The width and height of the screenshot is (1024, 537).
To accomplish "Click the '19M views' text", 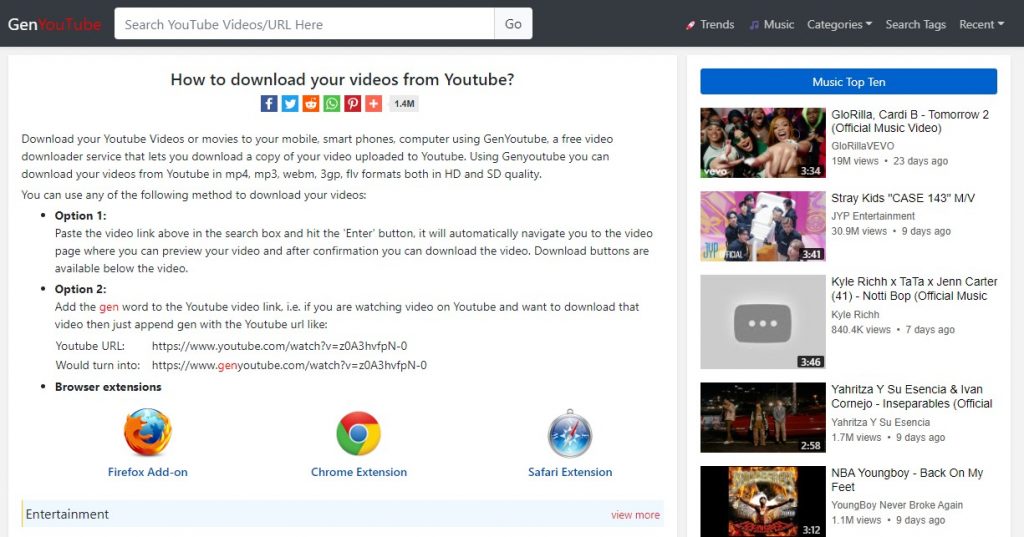I will coord(855,161).
